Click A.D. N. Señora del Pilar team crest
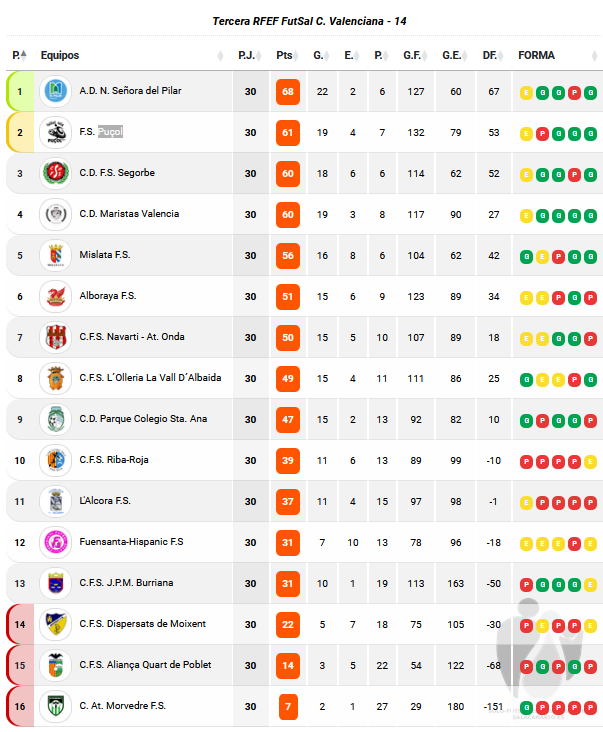The width and height of the screenshot is (603, 732). (x=56, y=91)
